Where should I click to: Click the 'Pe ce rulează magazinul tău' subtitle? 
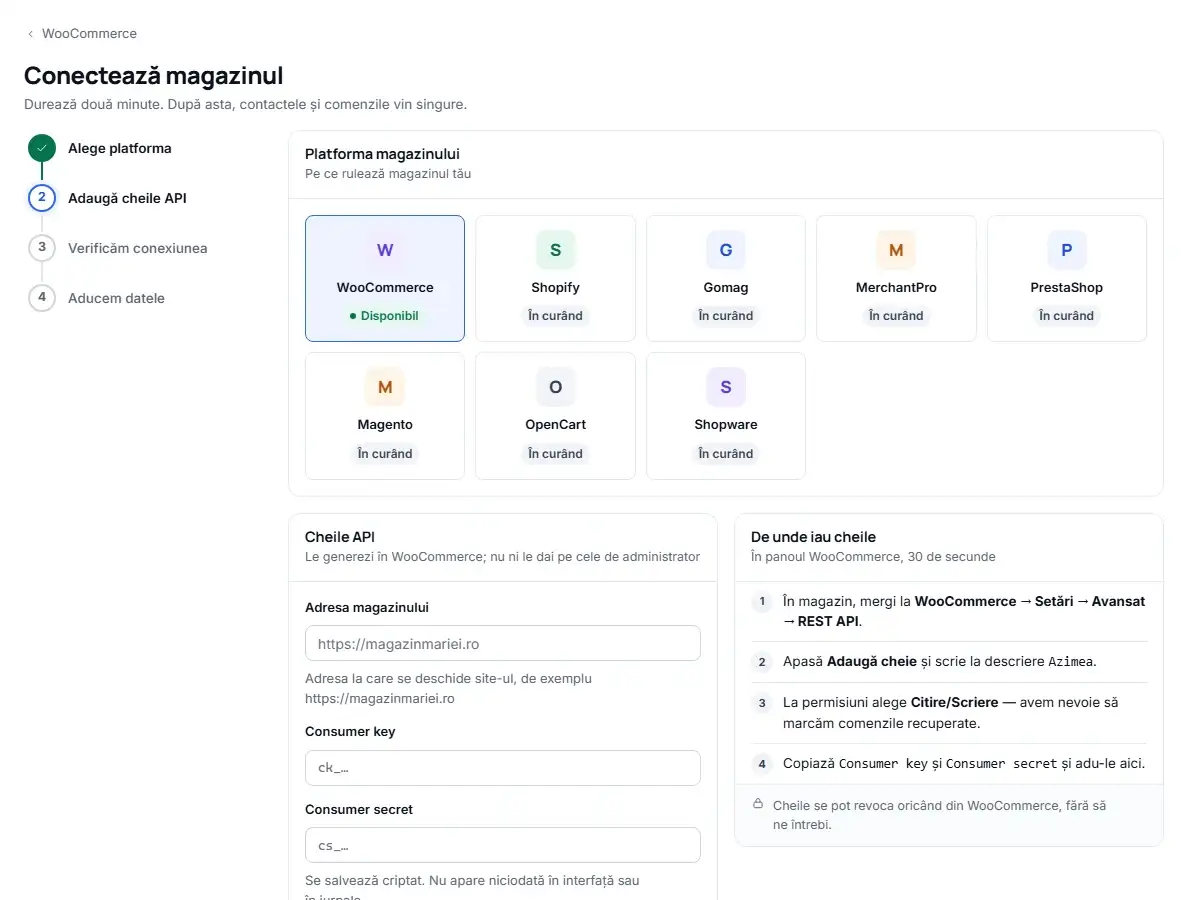388,173
